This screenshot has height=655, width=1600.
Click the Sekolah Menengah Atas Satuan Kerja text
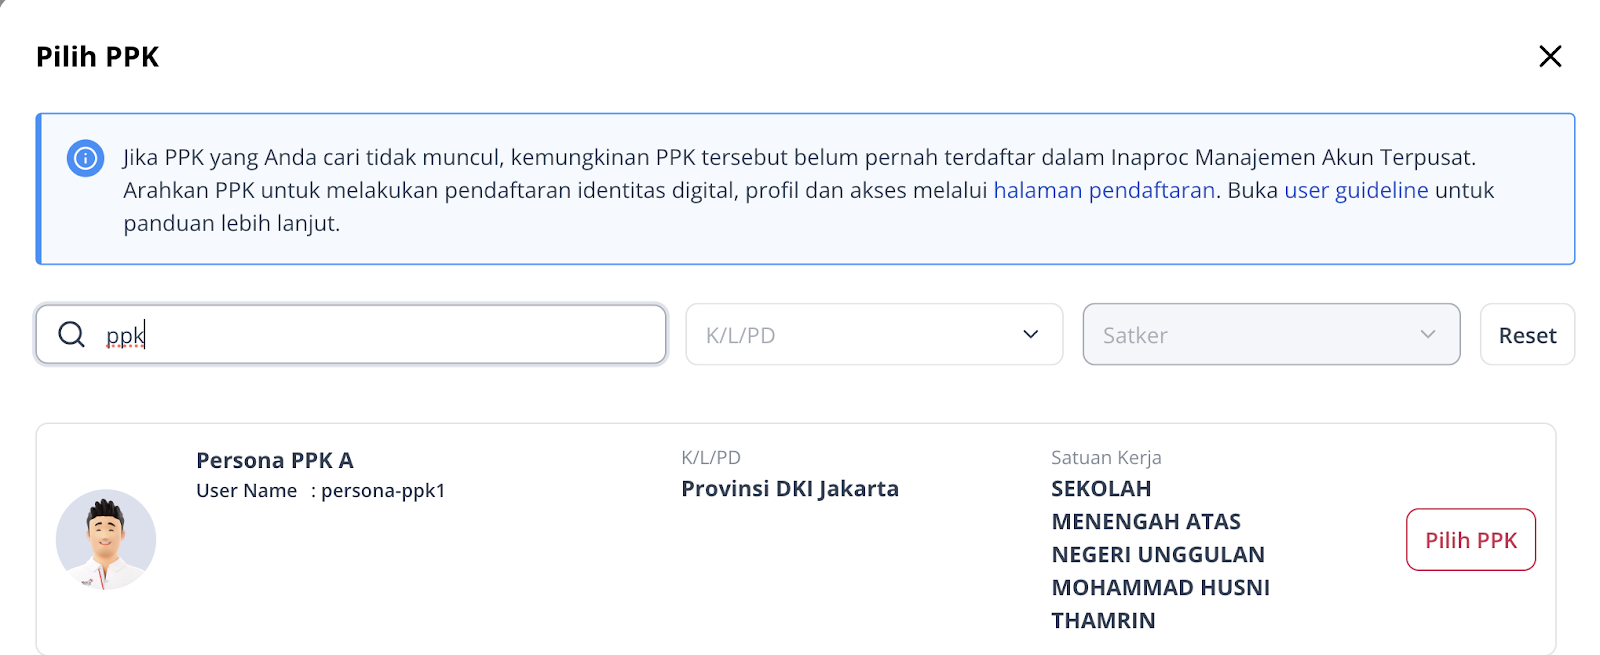pos(1160,554)
